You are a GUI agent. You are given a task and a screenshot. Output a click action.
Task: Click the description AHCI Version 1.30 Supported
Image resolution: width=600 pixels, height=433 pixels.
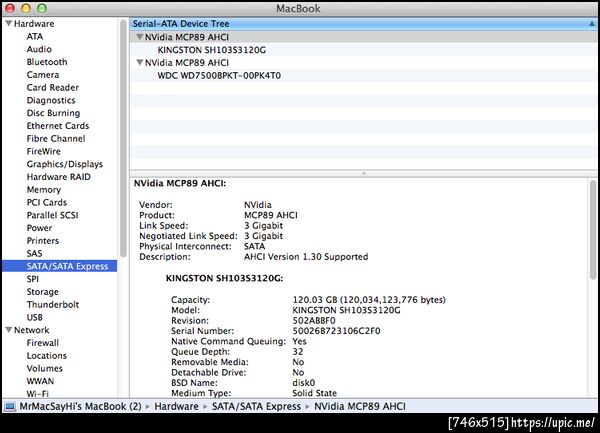coord(306,257)
